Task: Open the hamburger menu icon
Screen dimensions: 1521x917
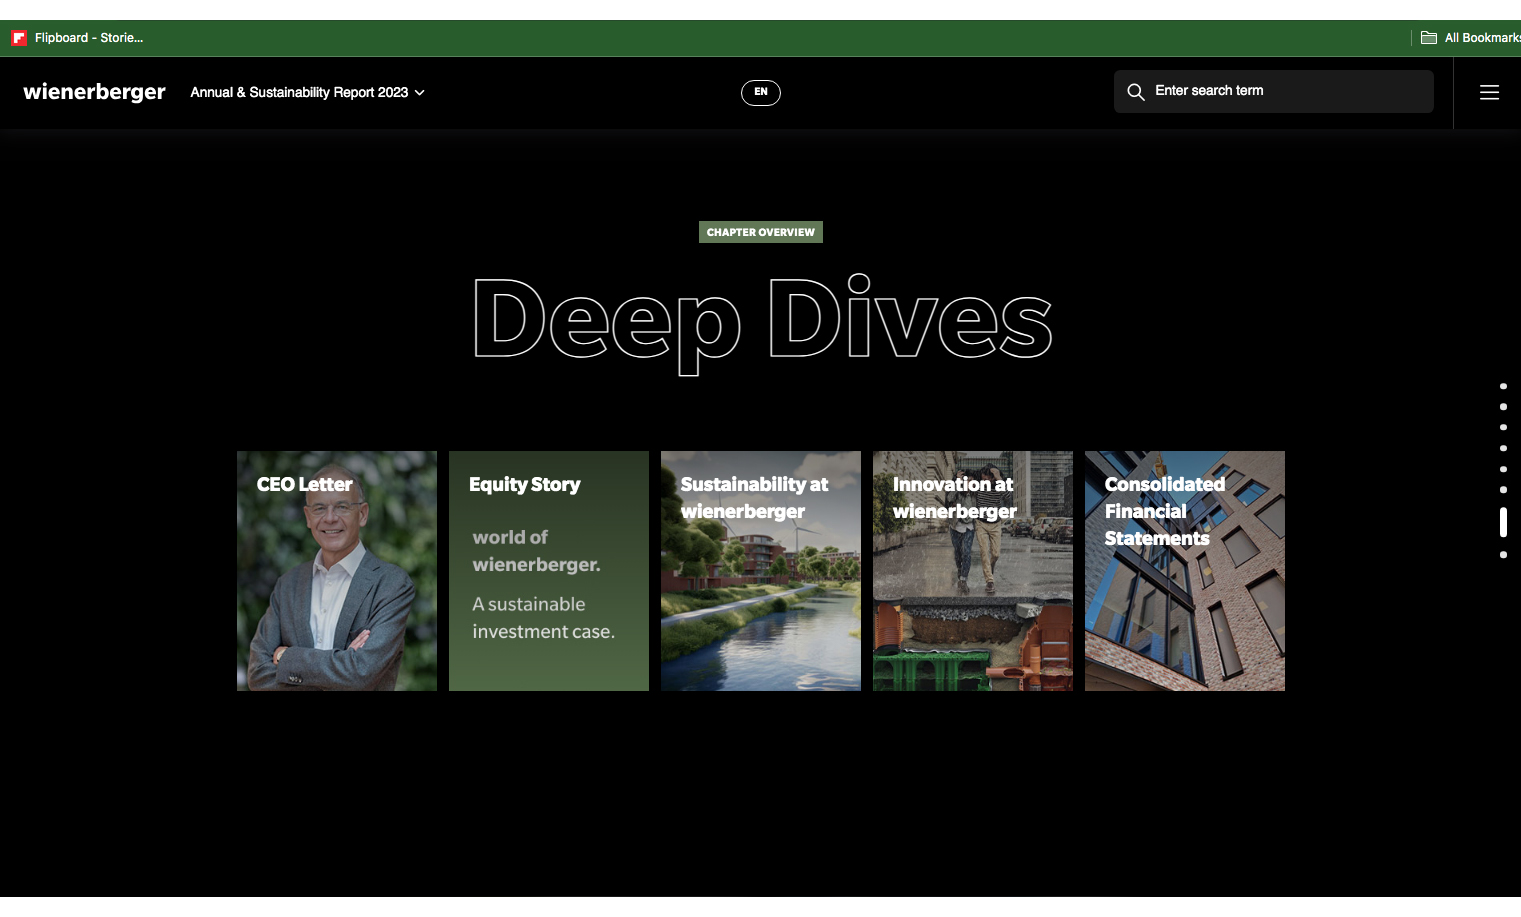Action: point(1489,92)
